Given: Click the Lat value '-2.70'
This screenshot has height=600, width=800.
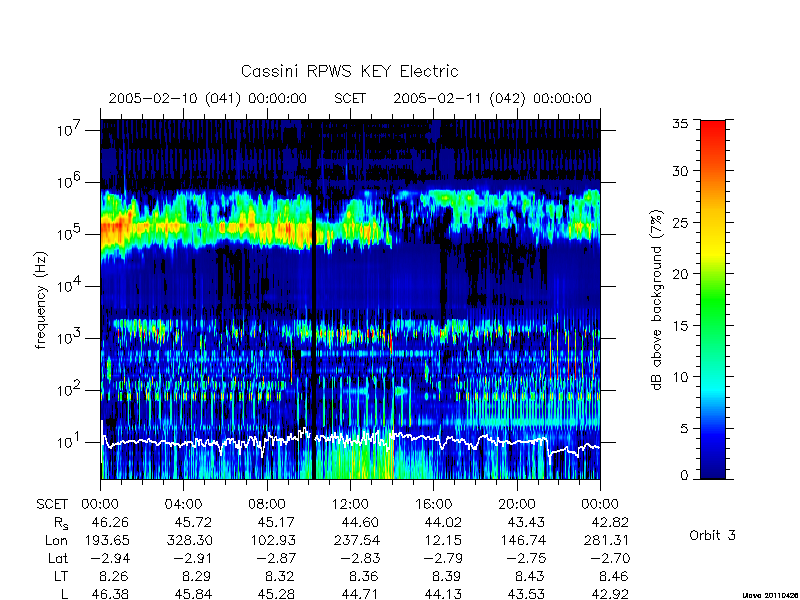Looking at the screenshot, I should [609, 558].
